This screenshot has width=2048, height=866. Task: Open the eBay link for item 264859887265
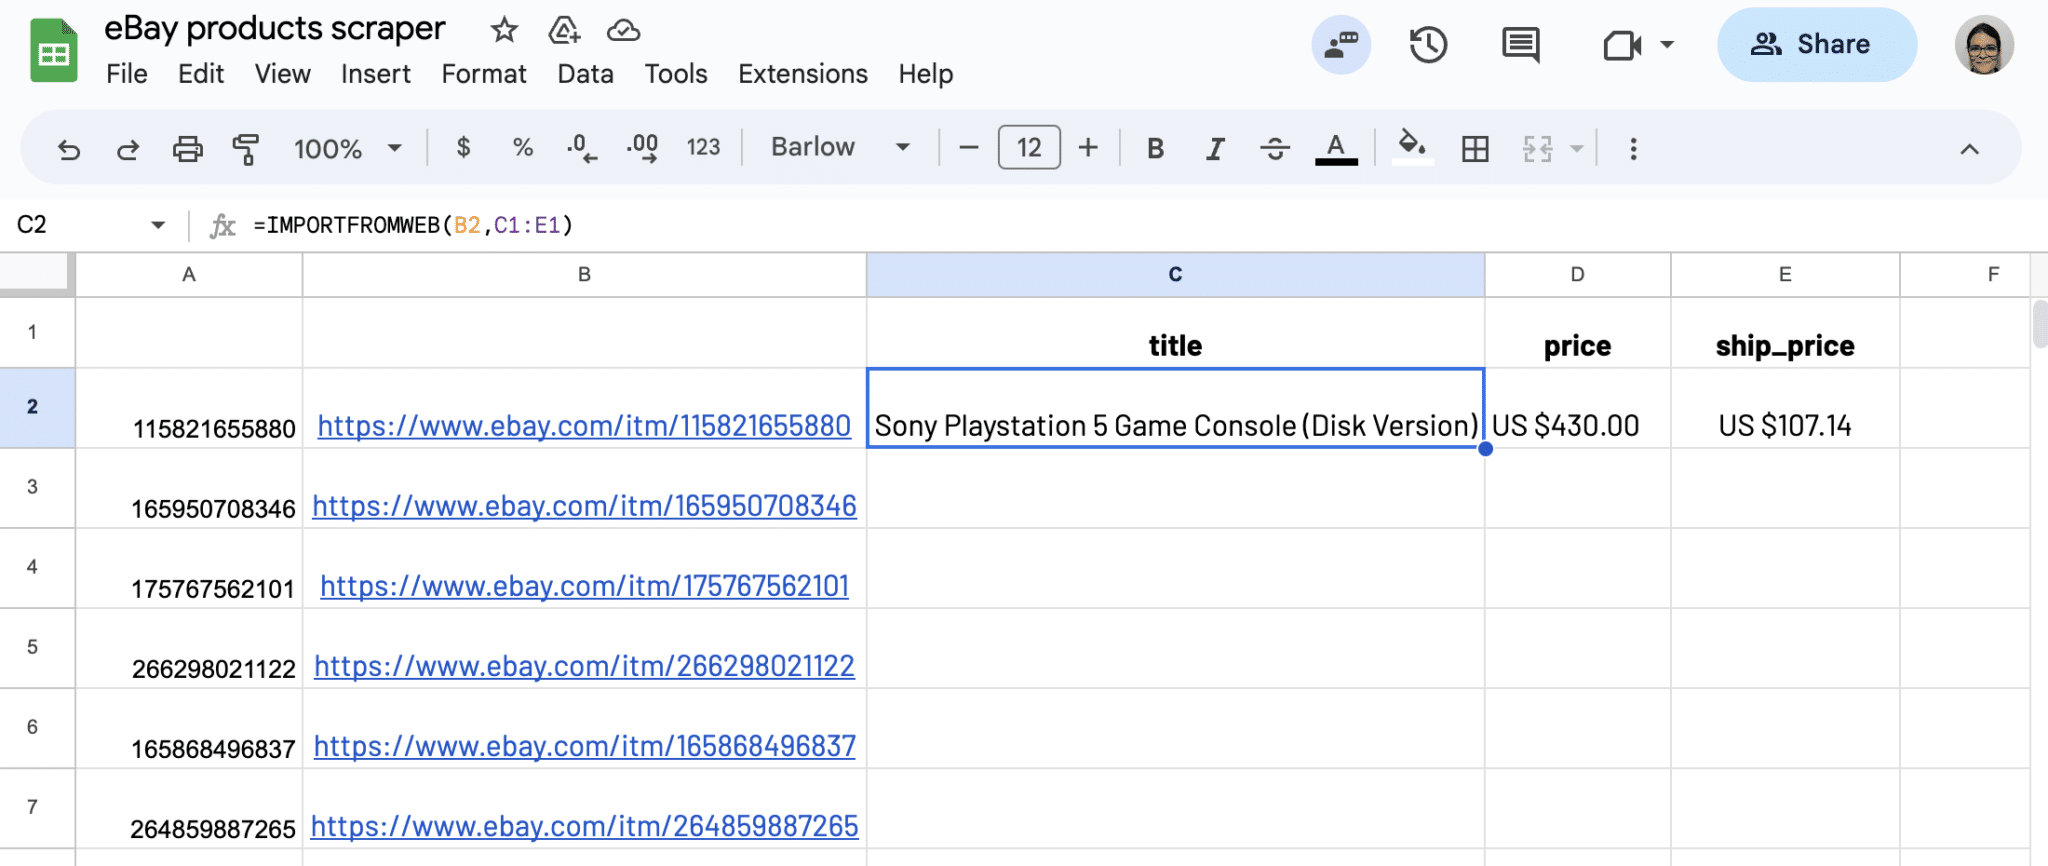pyautogui.click(x=584, y=826)
